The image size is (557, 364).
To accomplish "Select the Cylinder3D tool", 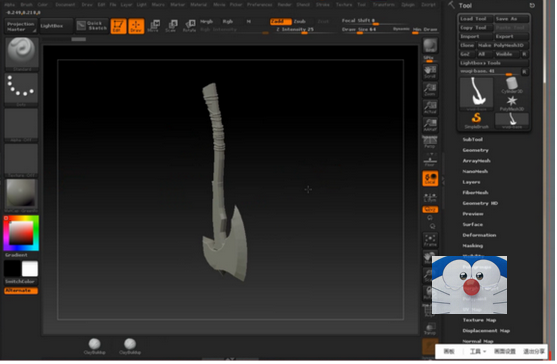I will (512, 85).
